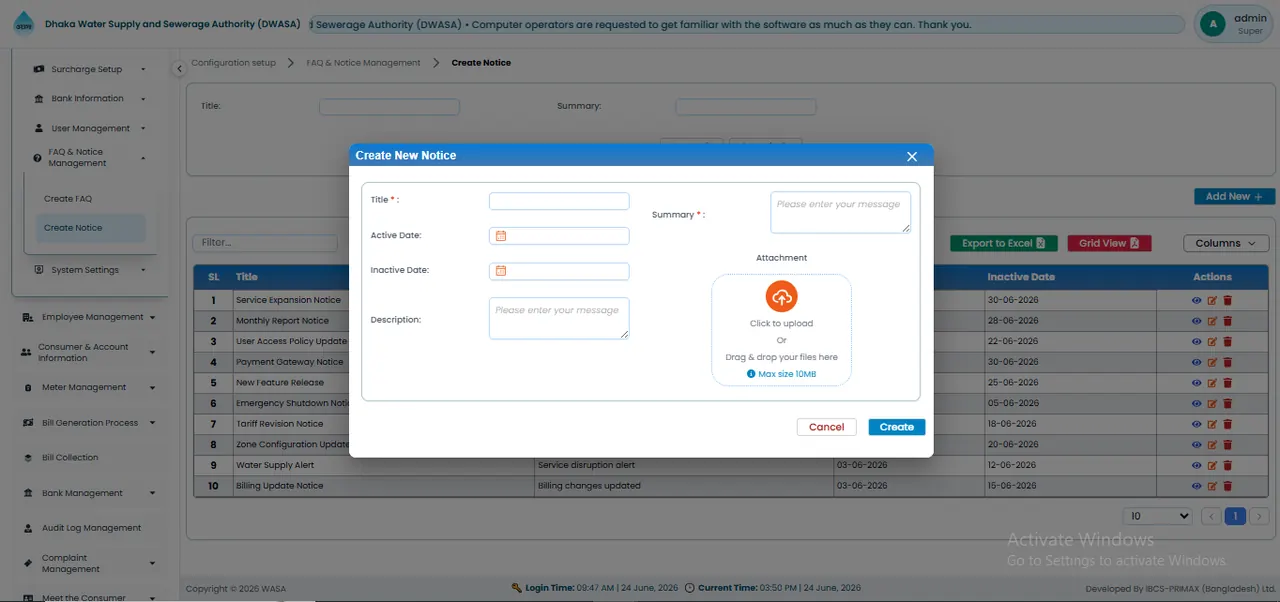This screenshot has height=602, width=1280.
Task: View the Payment Gateway Notice via eye icon
Action: [x=1197, y=362]
